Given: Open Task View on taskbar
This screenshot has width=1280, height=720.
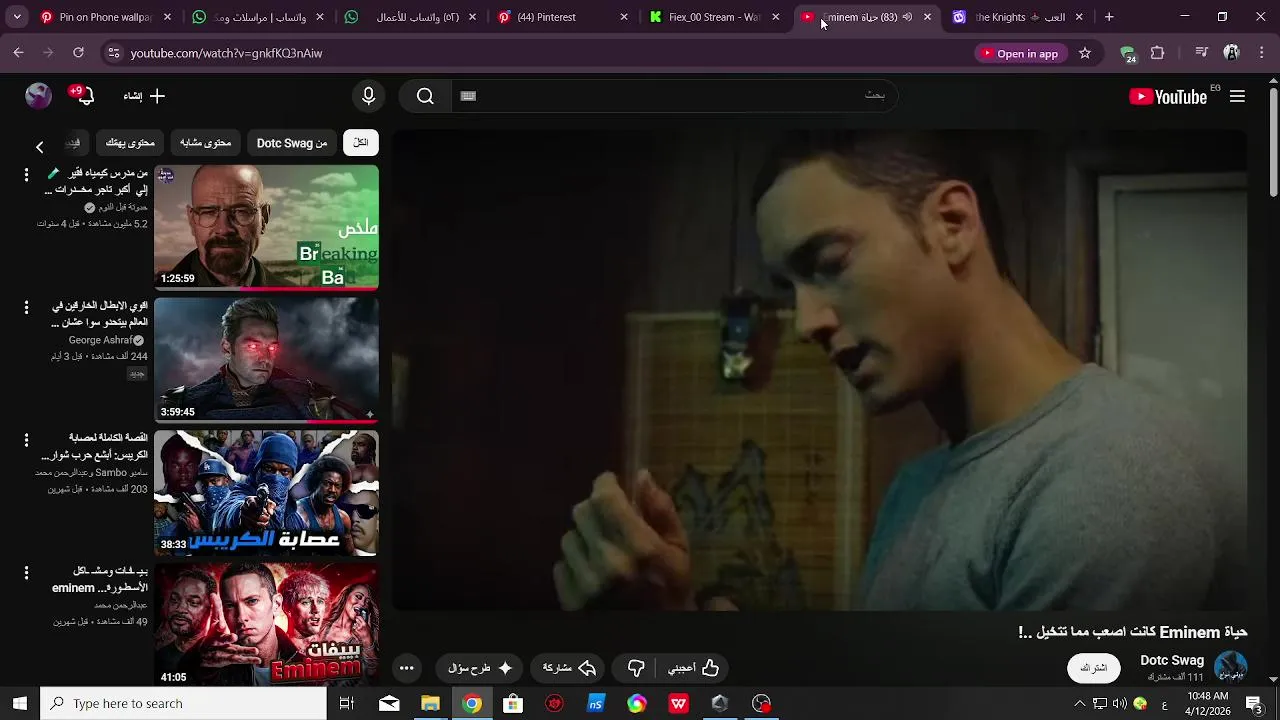Looking at the screenshot, I should [347, 704].
